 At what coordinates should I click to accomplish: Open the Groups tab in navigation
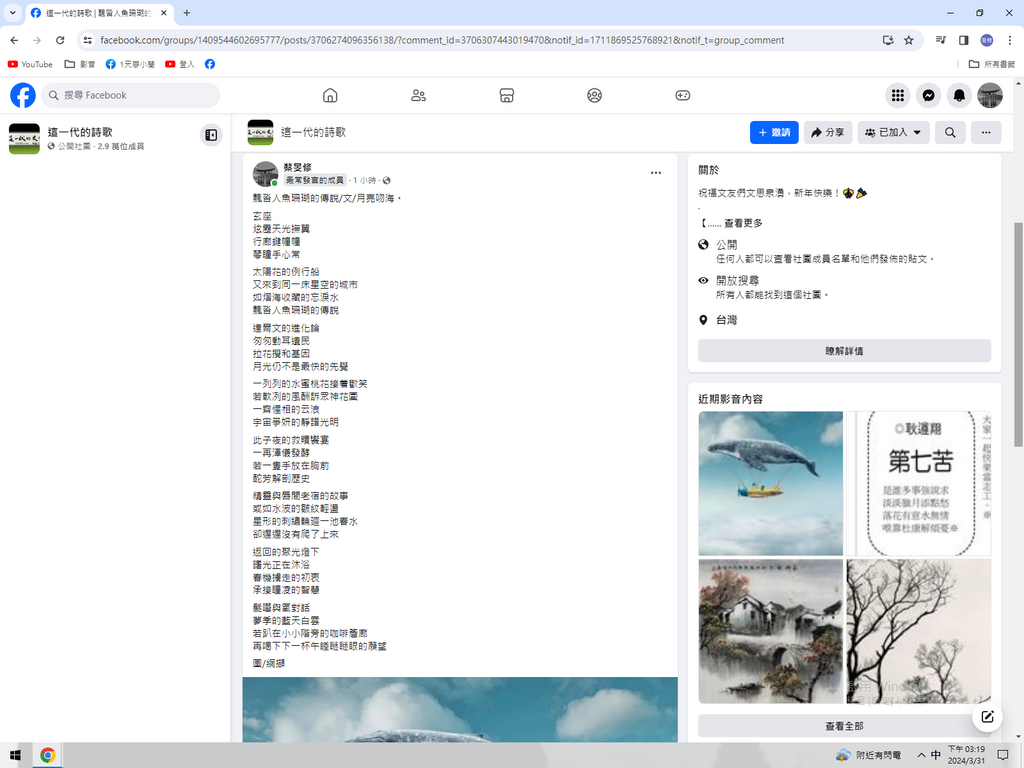(594, 95)
